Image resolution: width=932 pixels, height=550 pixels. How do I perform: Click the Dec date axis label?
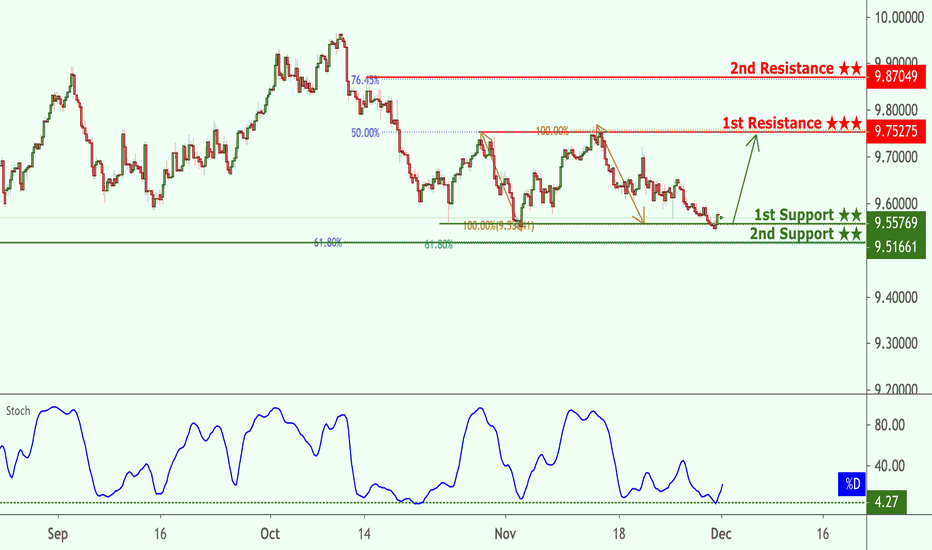[721, 533]
